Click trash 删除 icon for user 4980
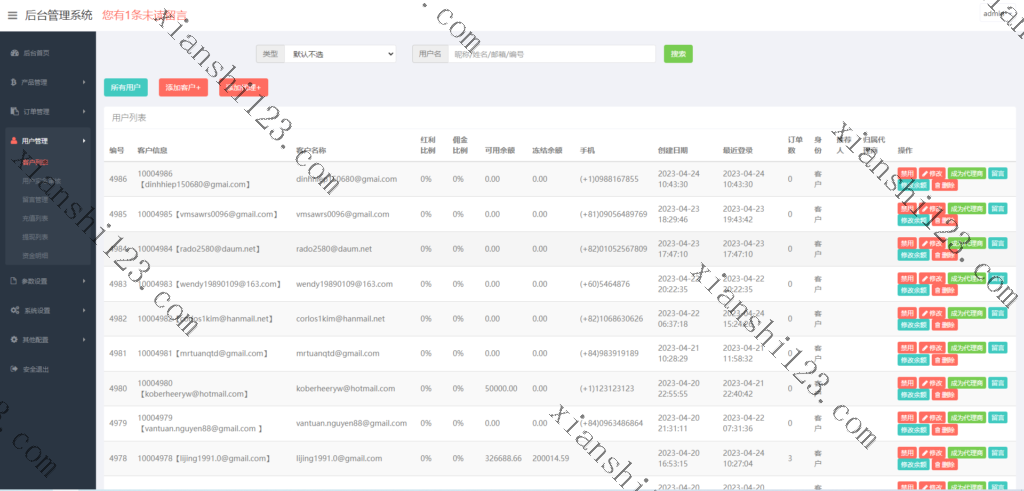Screen dimensions: 1024x491 click(938, 395)
